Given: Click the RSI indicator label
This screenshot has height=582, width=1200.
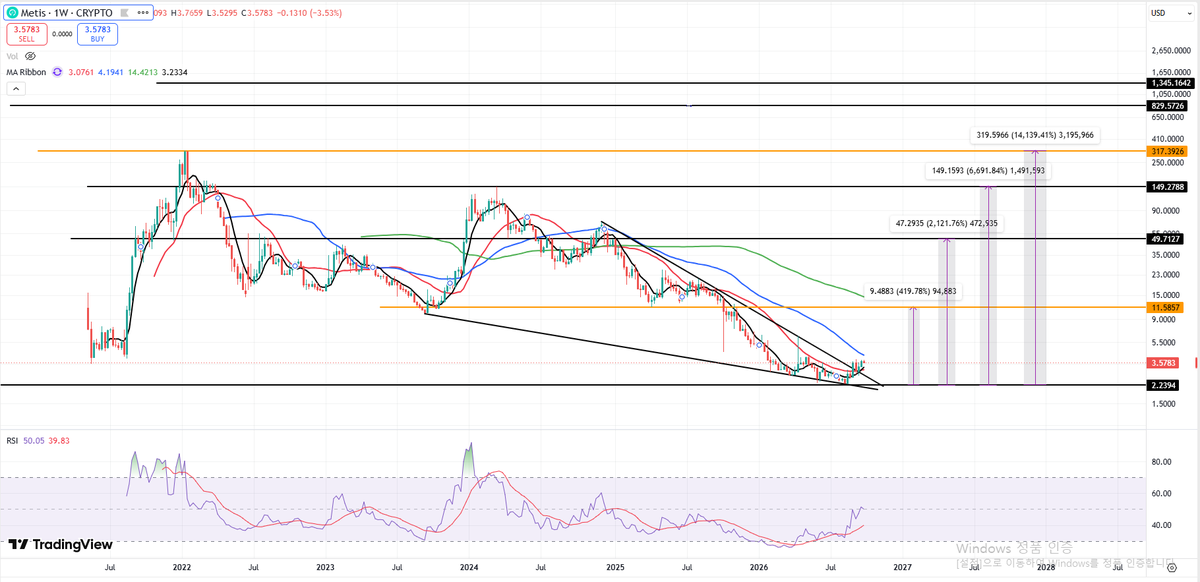Looking at the screenshot, I should point(13,440).
